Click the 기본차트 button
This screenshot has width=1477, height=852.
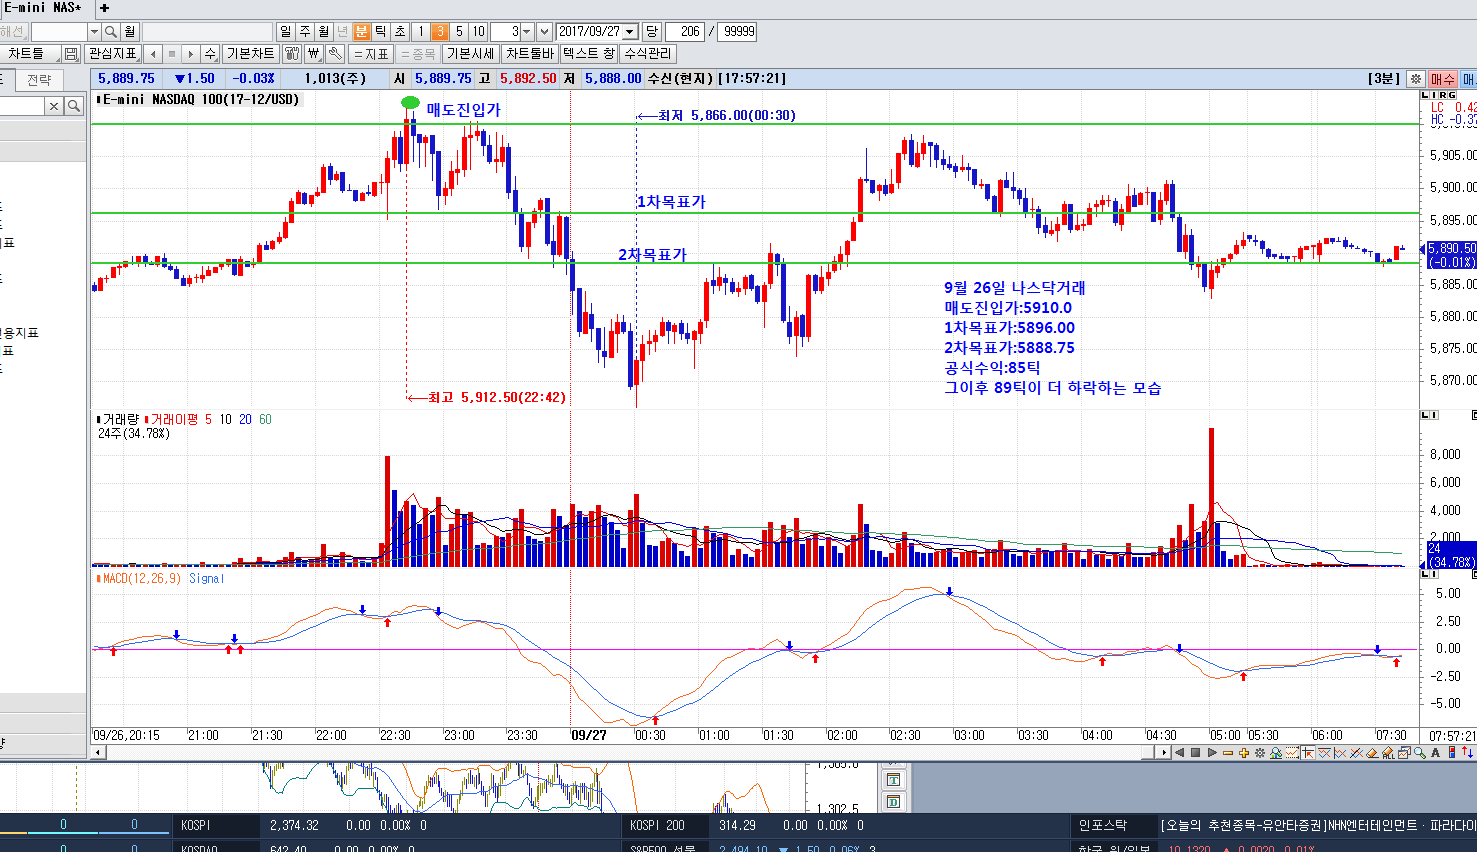[250, 53]
